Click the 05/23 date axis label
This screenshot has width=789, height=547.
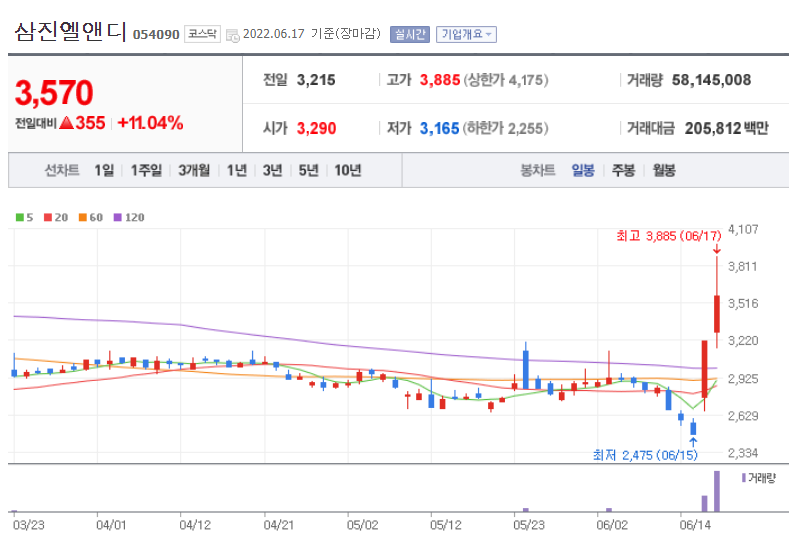pyautogui.click(x=528, y=525)
